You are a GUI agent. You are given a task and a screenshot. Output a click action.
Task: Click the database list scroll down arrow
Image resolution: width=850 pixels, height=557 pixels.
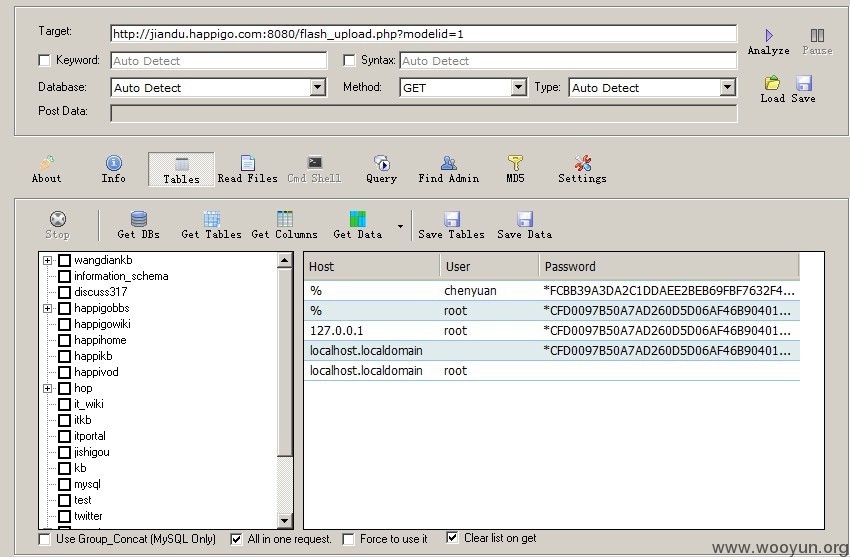(x=285, y=521)
